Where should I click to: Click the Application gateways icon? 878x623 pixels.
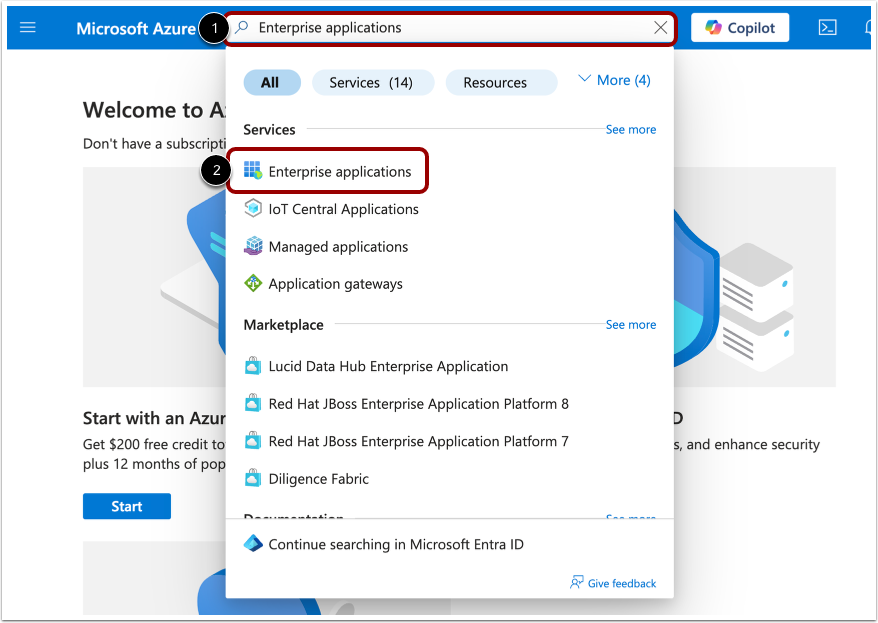[253, 283]
